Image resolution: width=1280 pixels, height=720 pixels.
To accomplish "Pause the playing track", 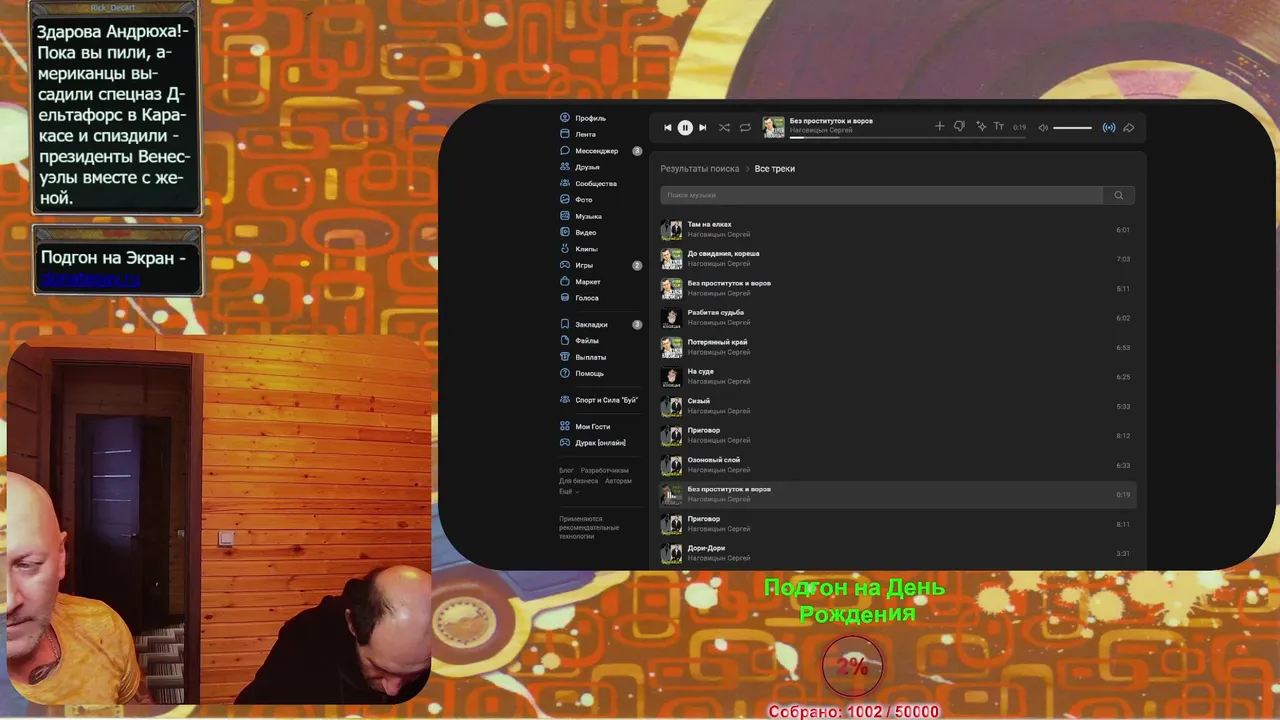I will click(685, 127).
